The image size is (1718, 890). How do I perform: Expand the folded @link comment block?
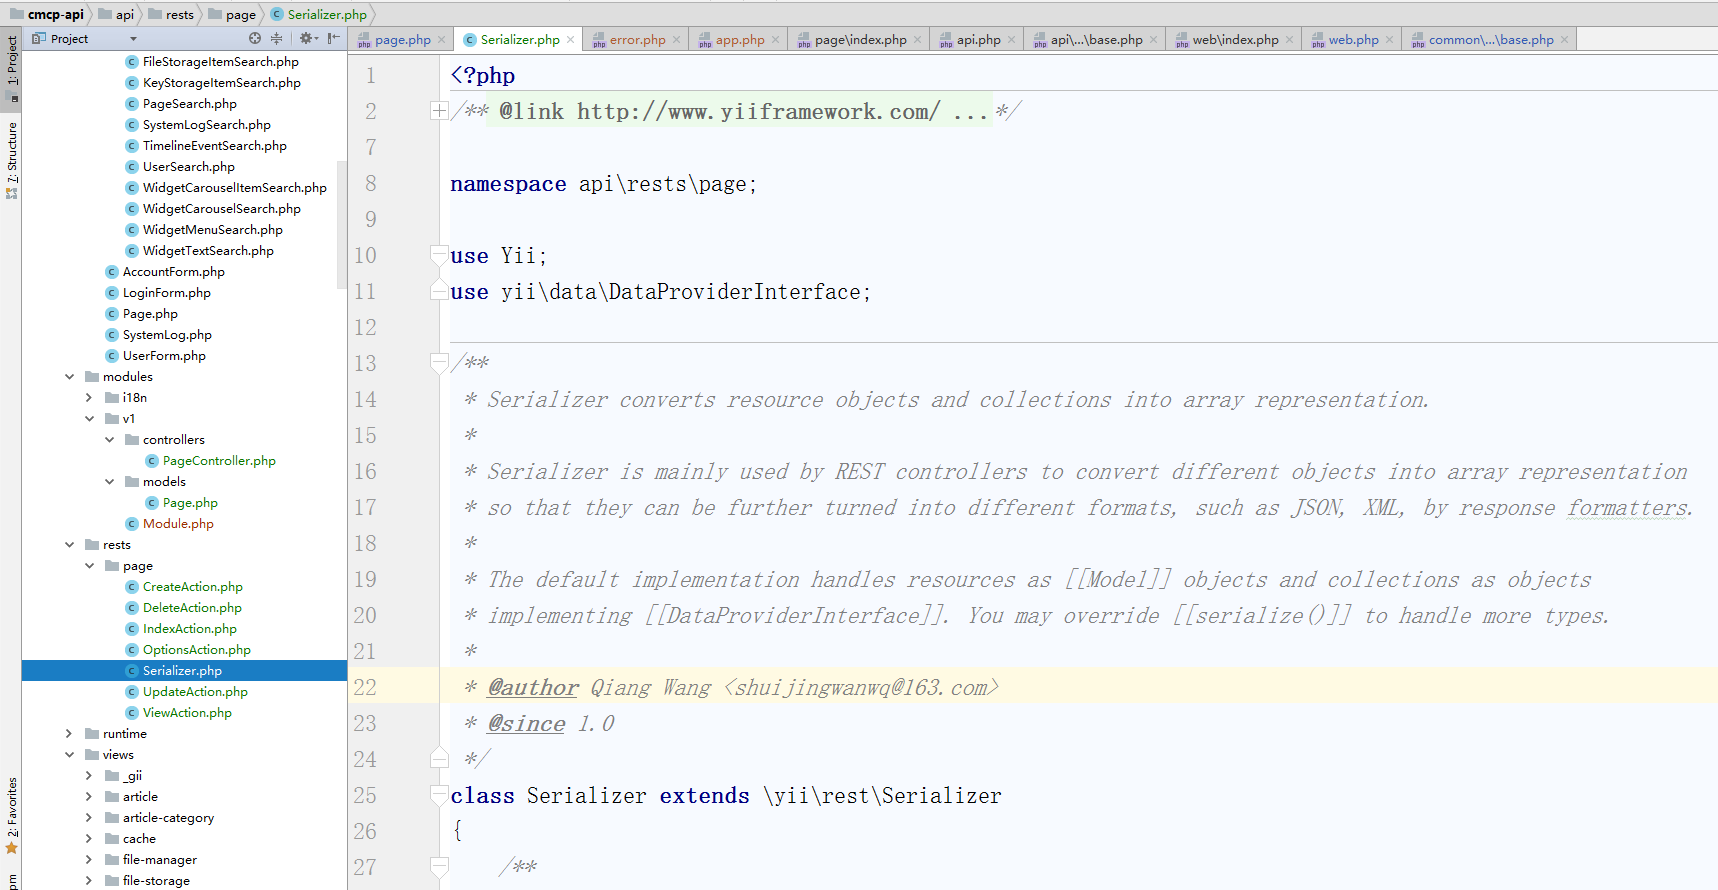(x=439, y=111)
